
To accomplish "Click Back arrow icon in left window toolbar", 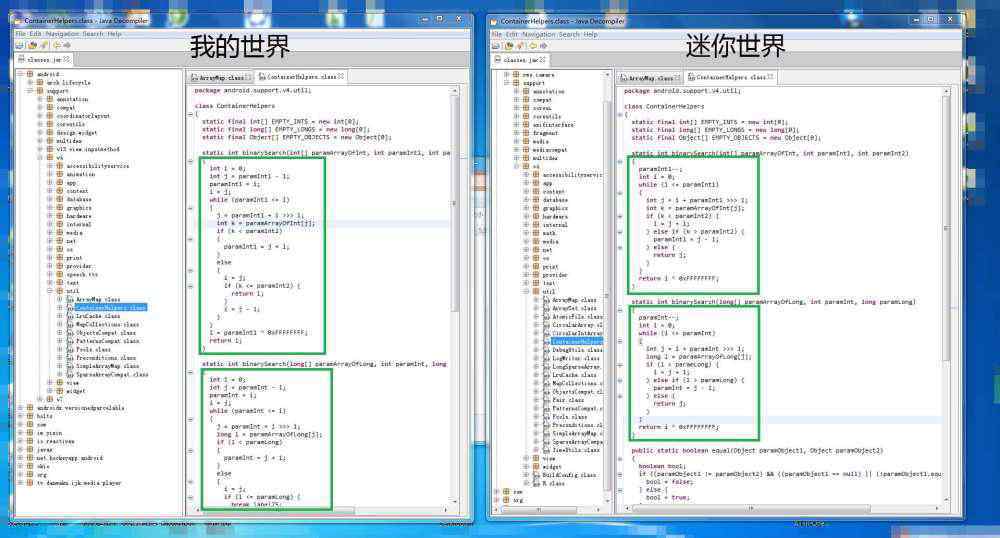I will tap(57, 45).
